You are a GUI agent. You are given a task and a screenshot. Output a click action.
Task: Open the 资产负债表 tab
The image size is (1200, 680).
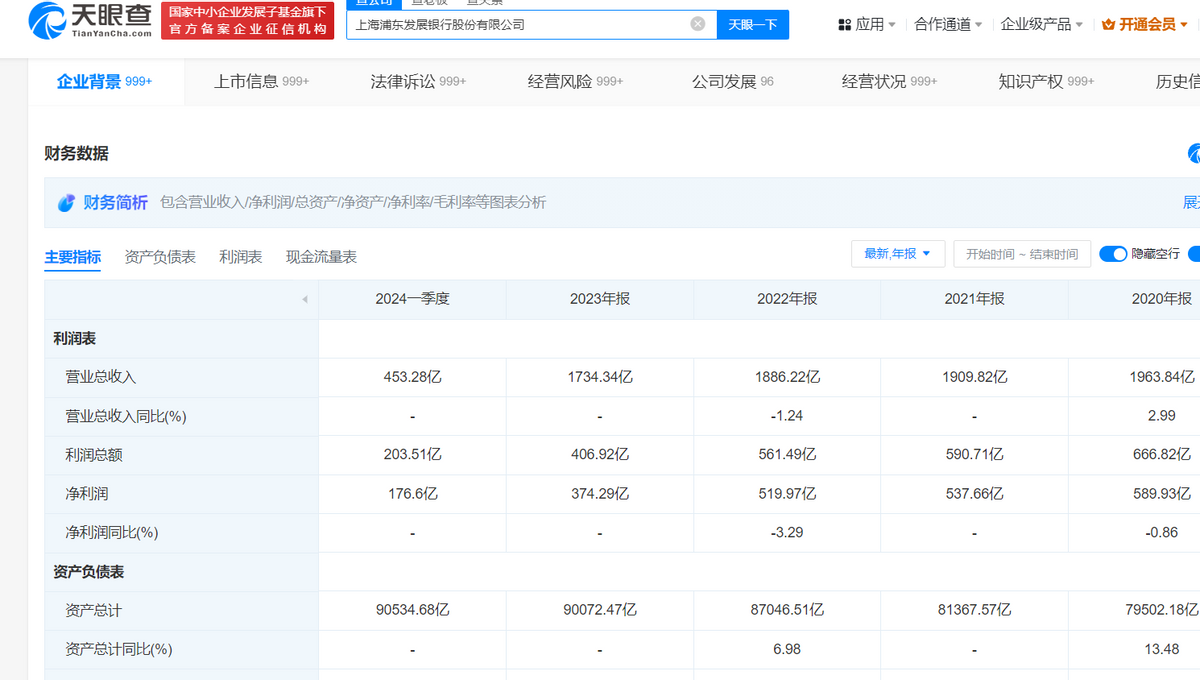point(160,257)
